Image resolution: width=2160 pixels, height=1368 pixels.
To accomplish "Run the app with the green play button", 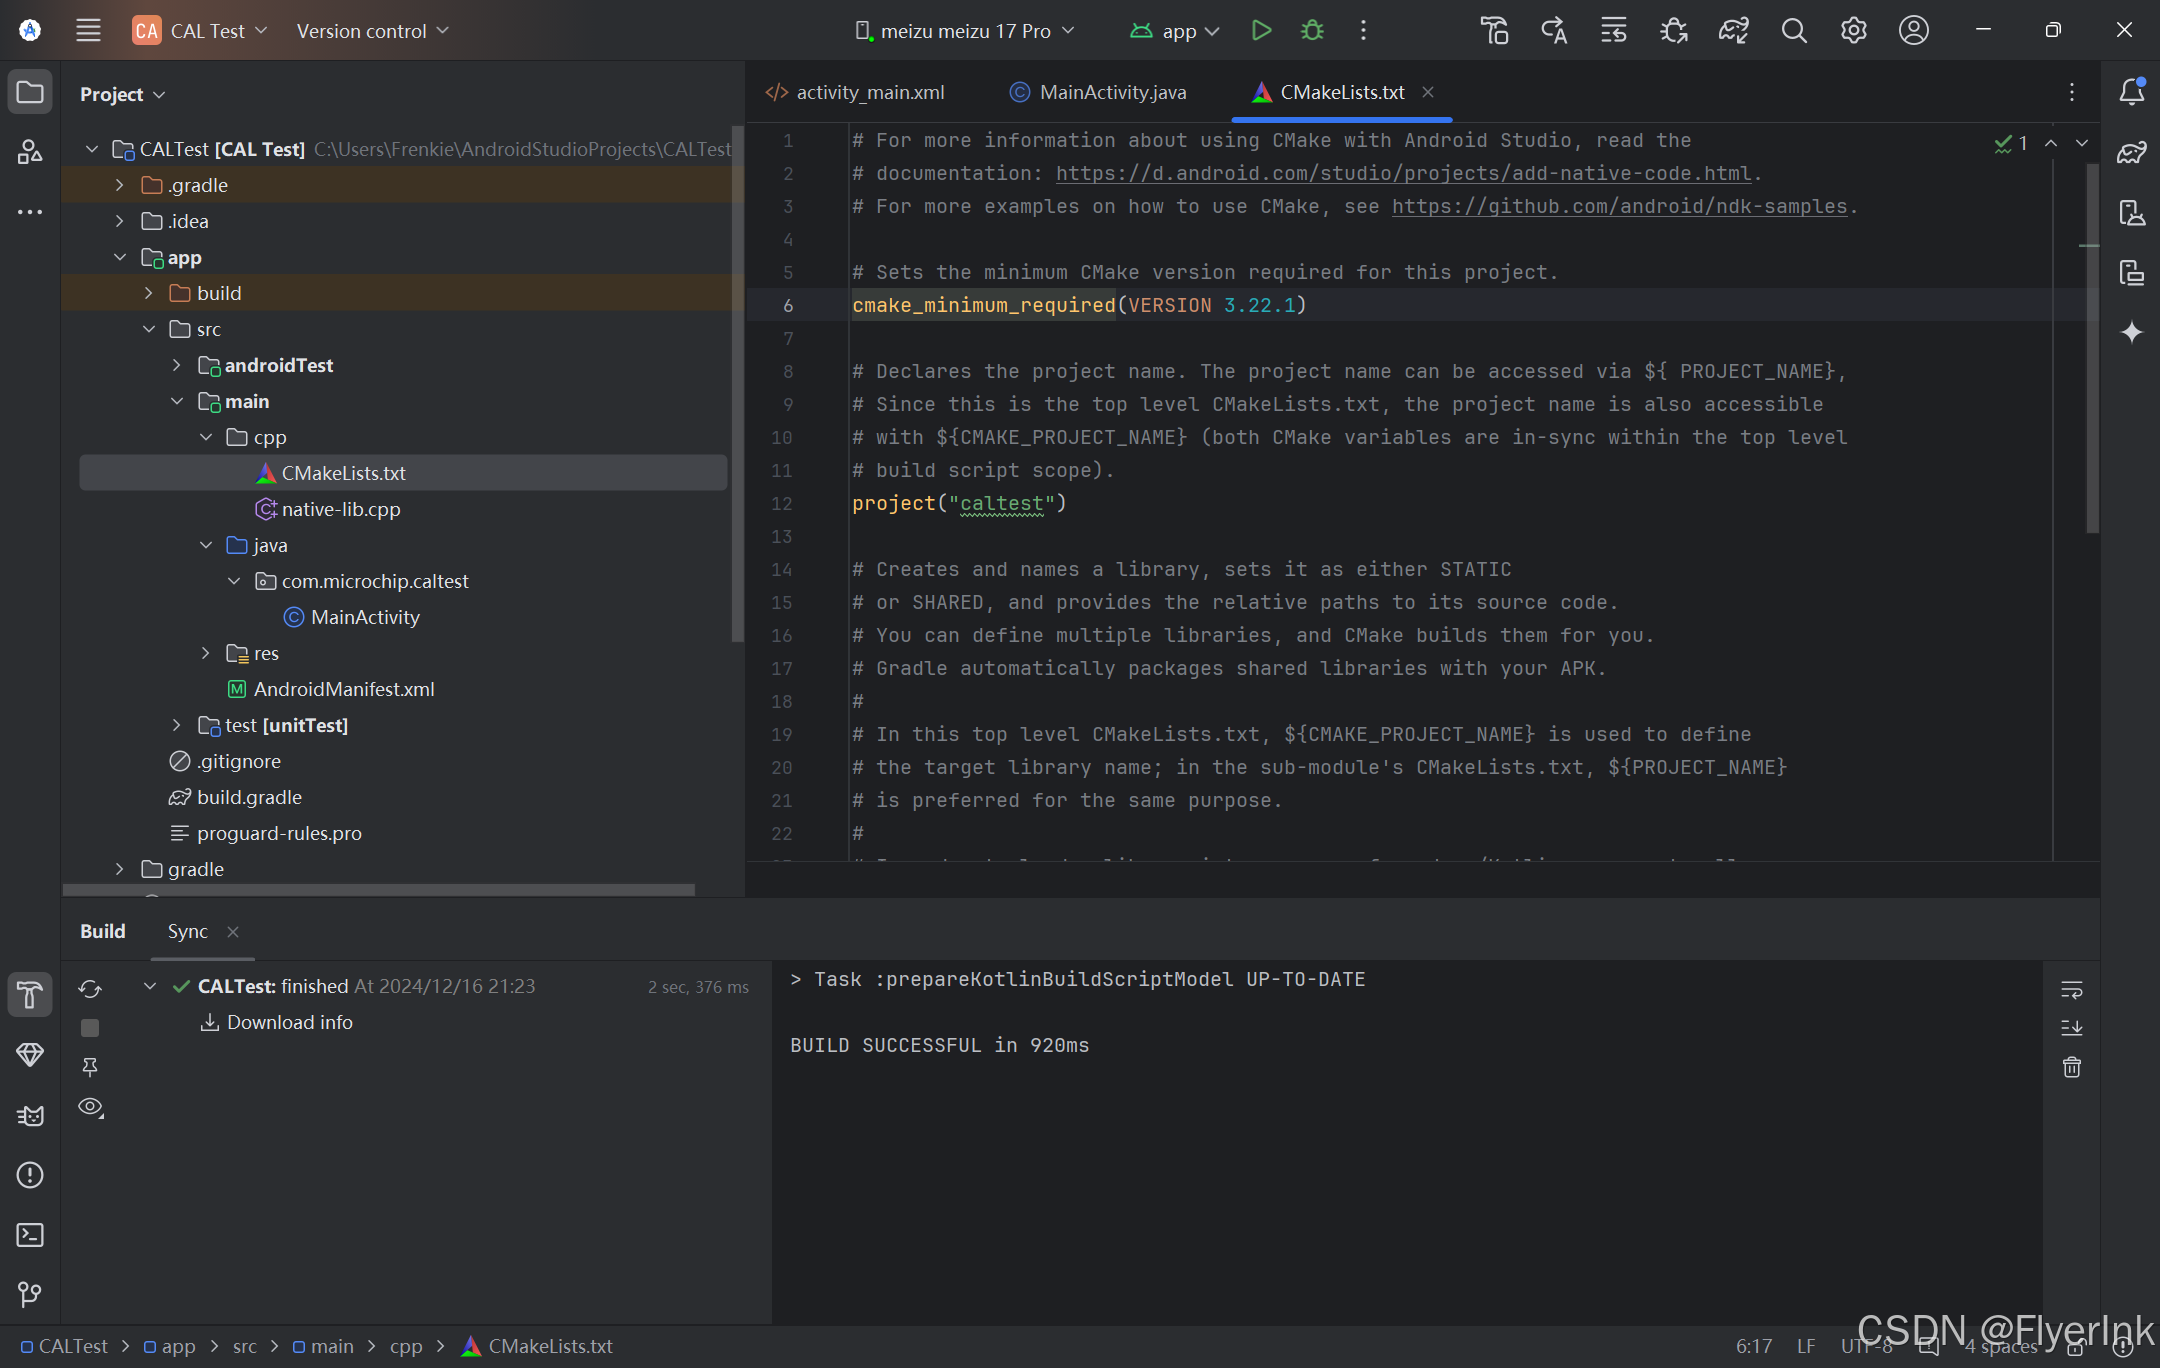I will click(1261, 30).
